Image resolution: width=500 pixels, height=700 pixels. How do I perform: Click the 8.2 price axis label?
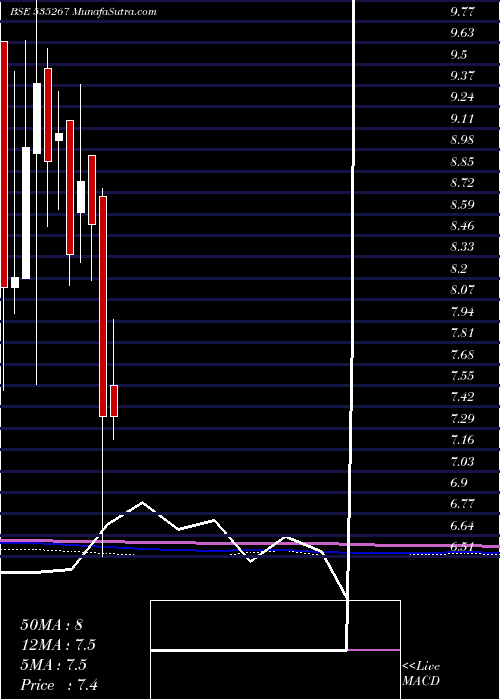pos(459,270)
